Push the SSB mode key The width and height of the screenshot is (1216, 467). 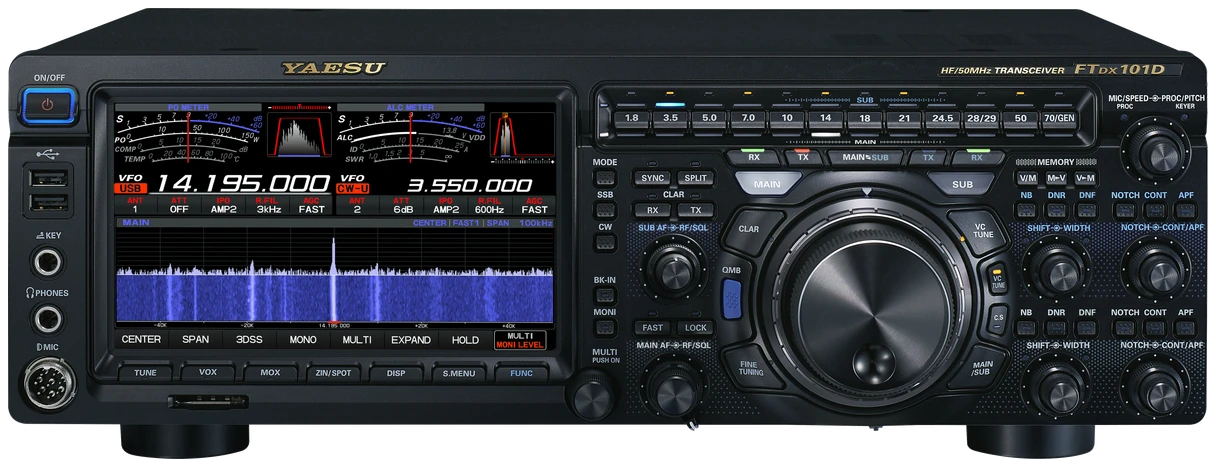click(x=604, y=211)
